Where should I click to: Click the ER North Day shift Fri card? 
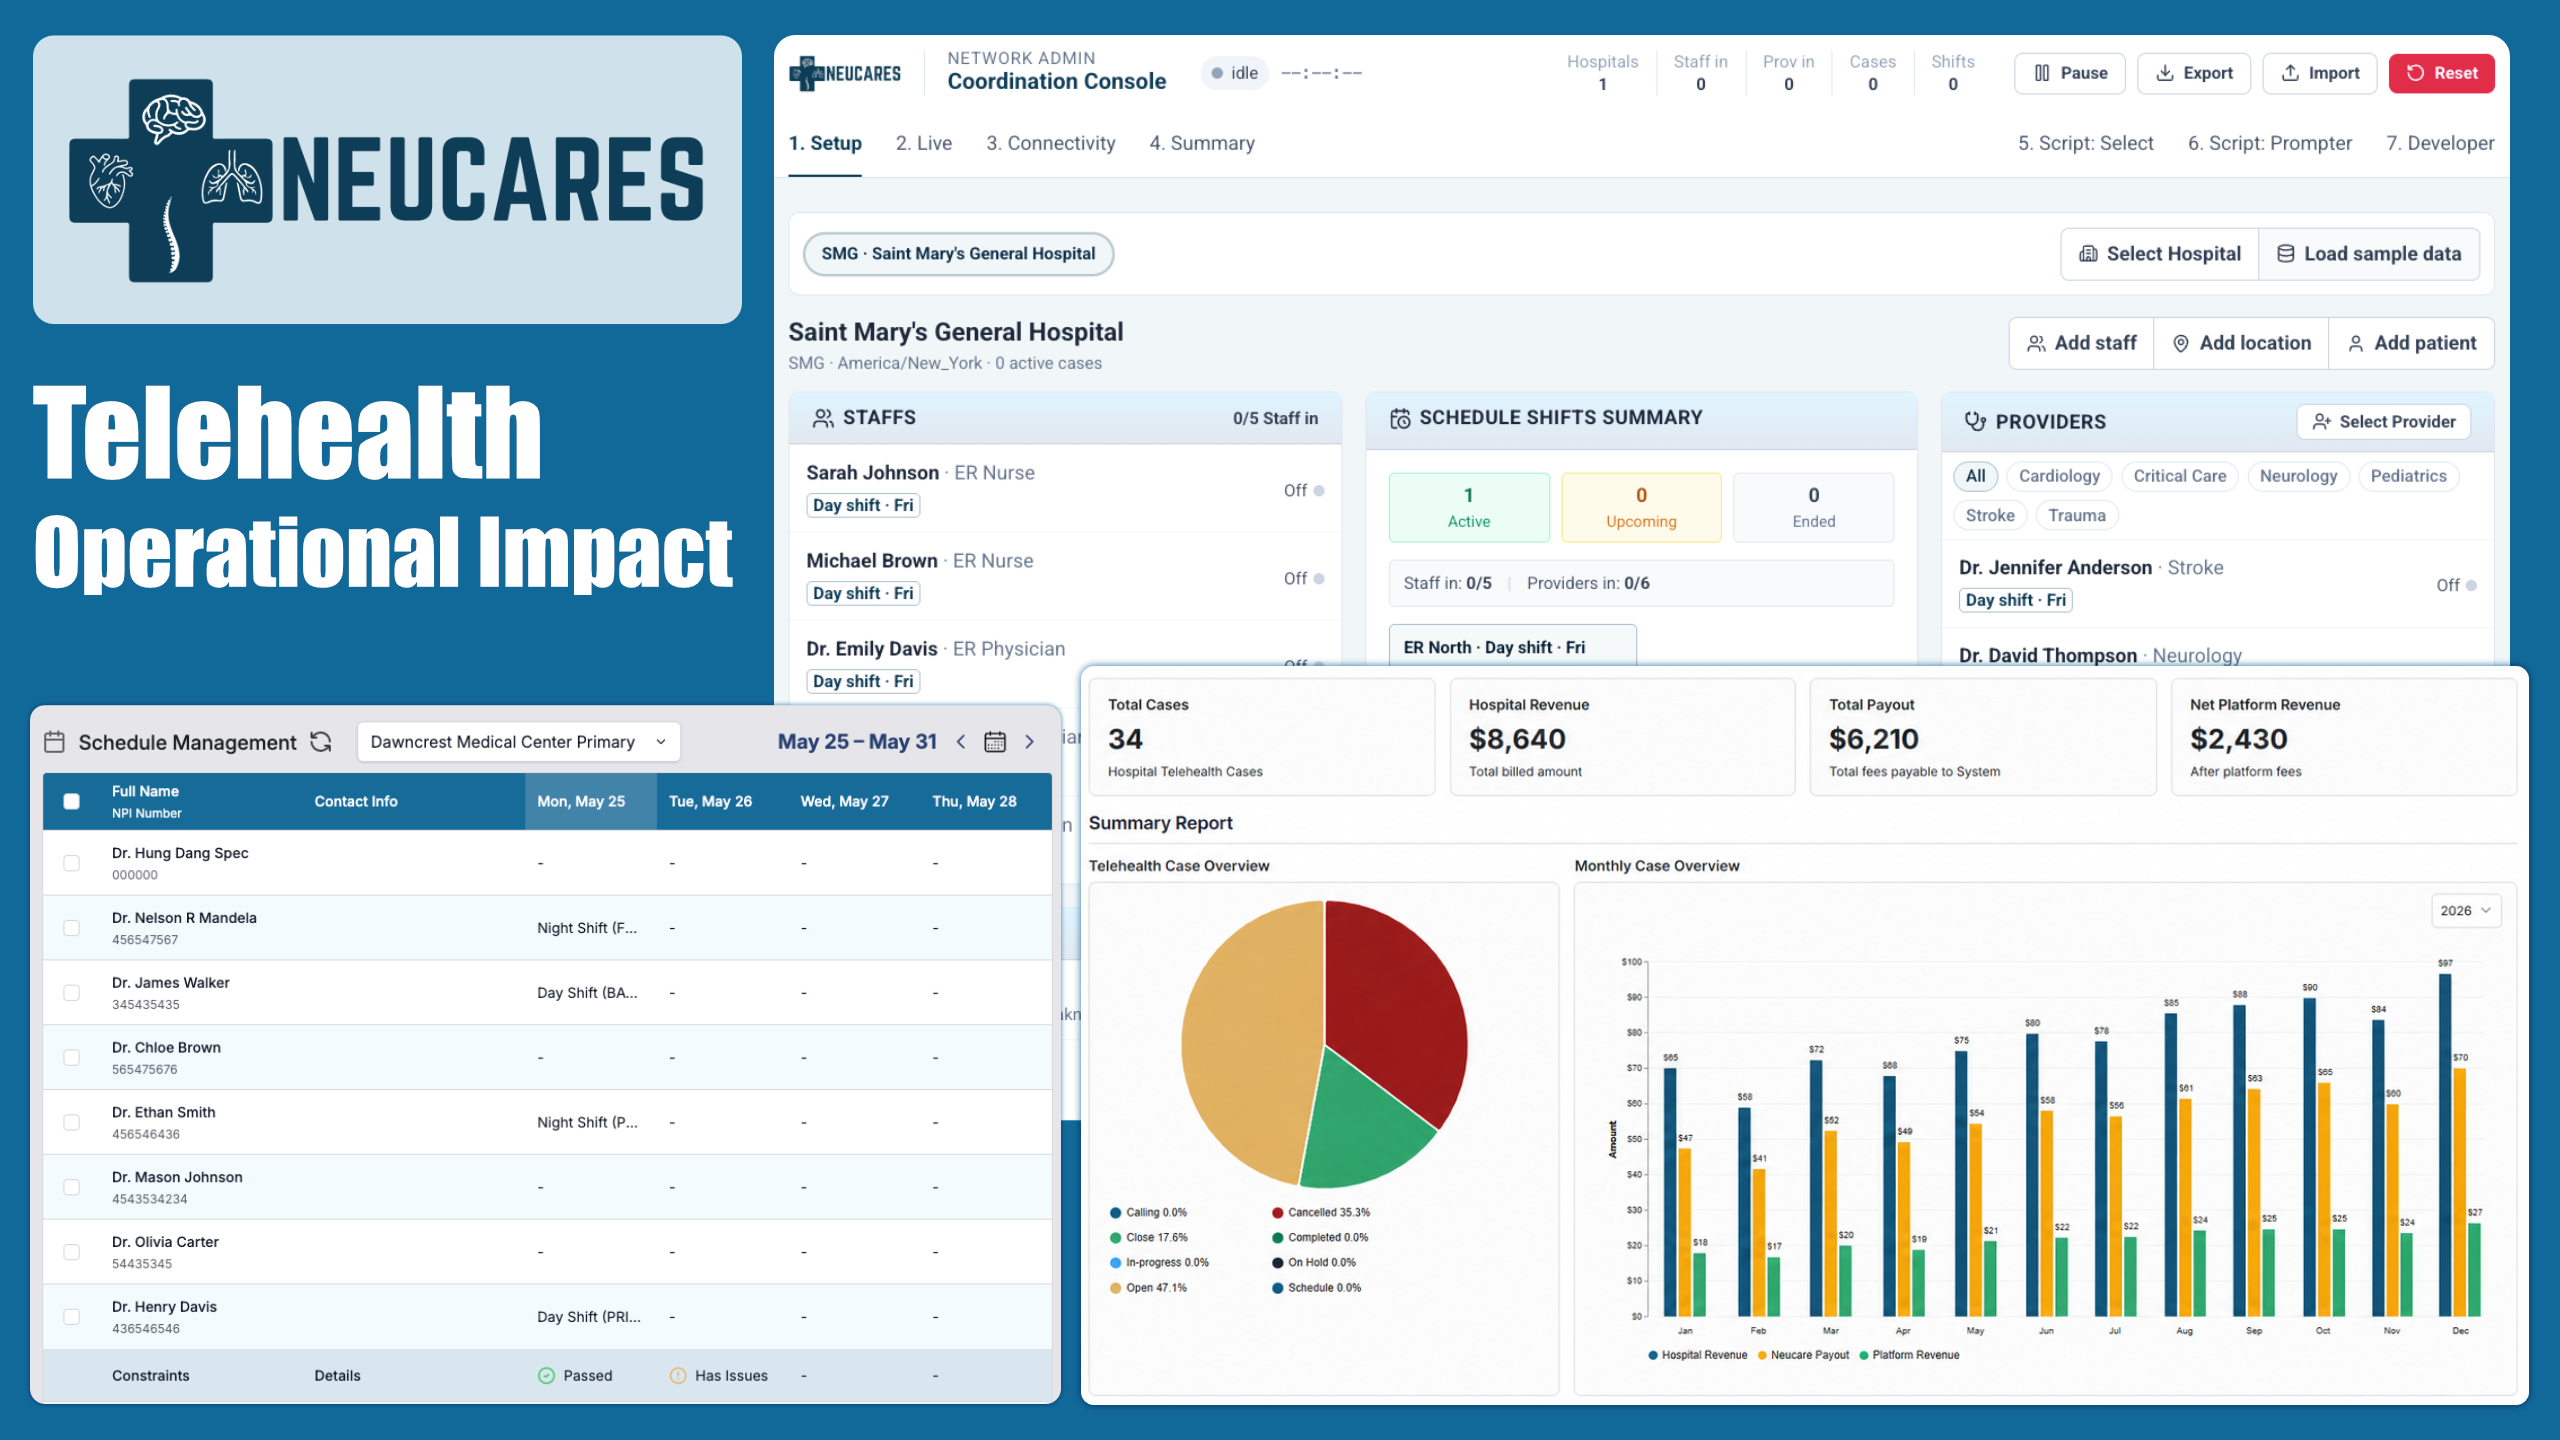1513,646
